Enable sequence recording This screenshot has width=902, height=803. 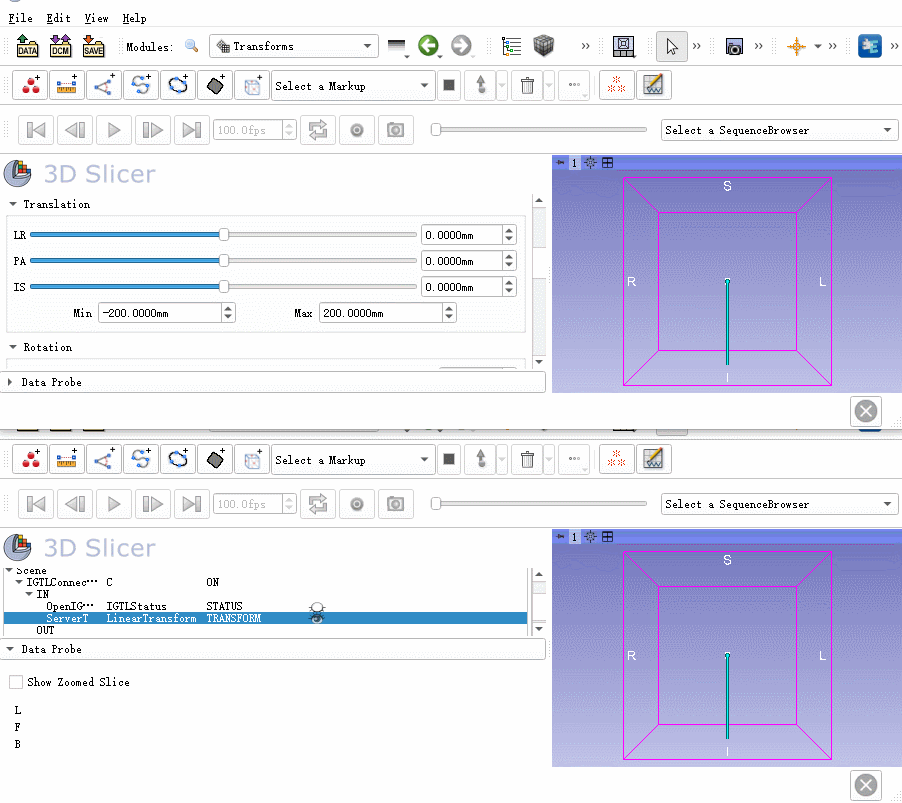click(357, 129)
